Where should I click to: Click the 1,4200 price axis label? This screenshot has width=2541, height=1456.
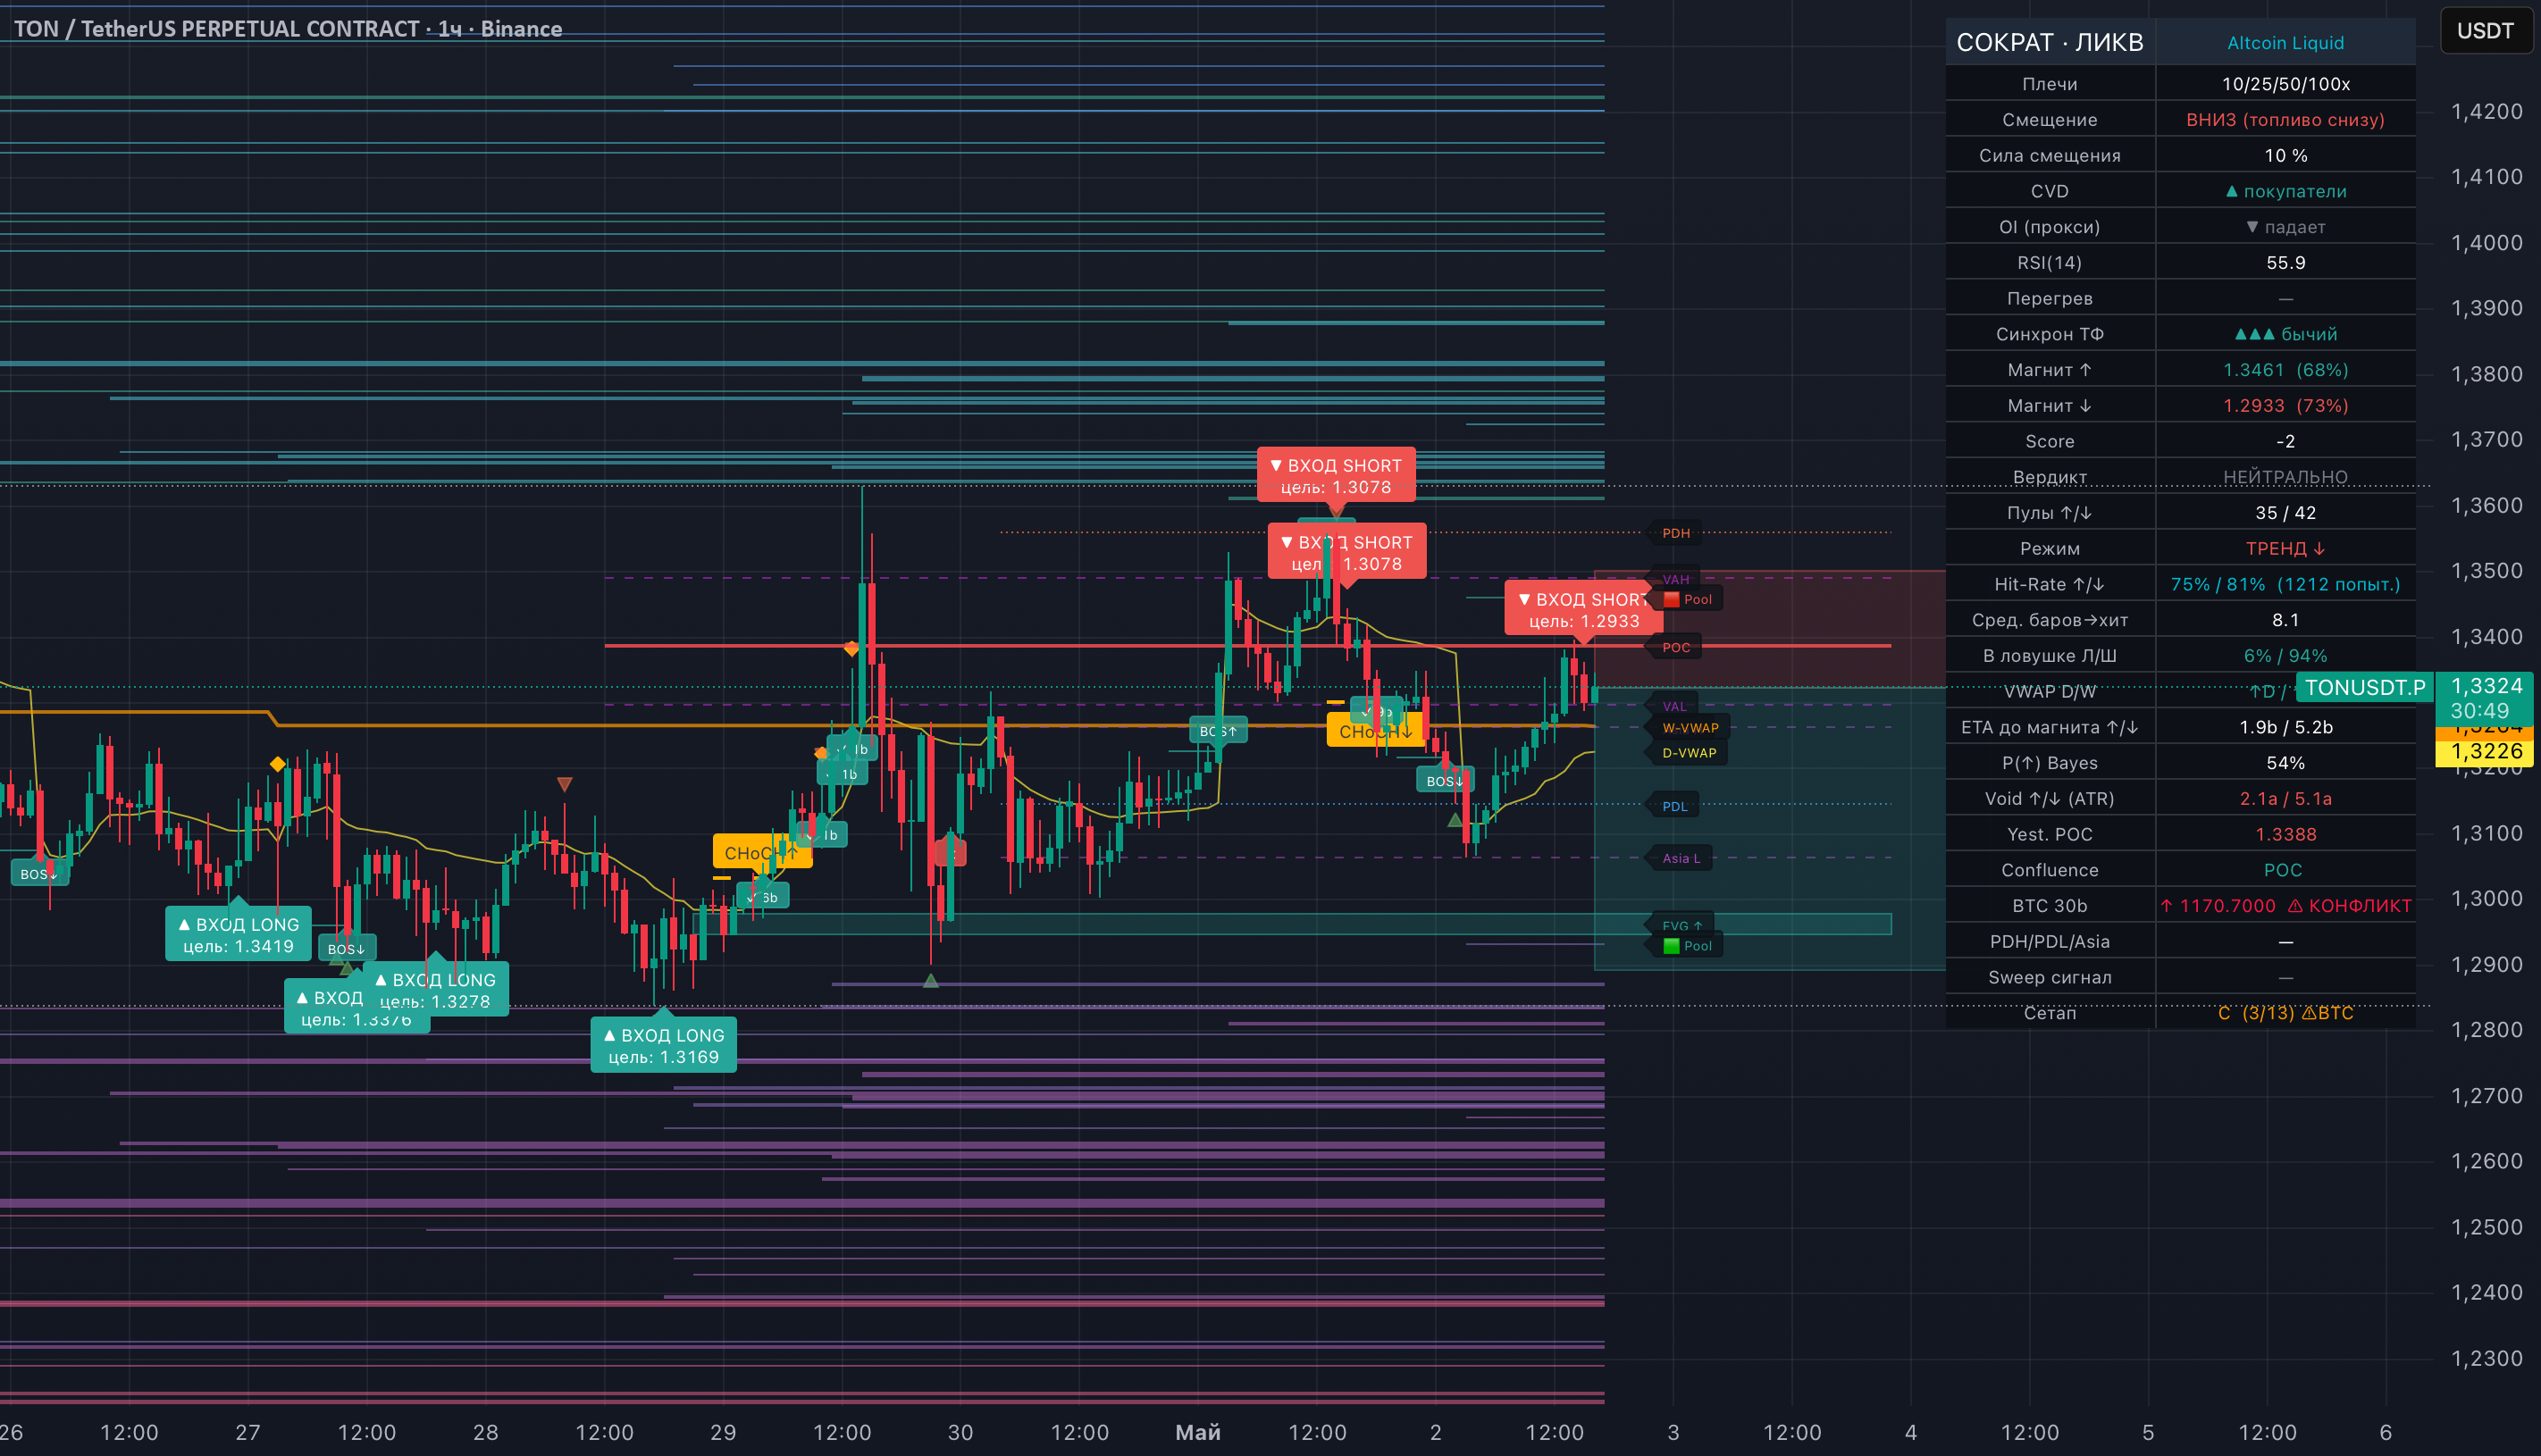coord(2486,111)
